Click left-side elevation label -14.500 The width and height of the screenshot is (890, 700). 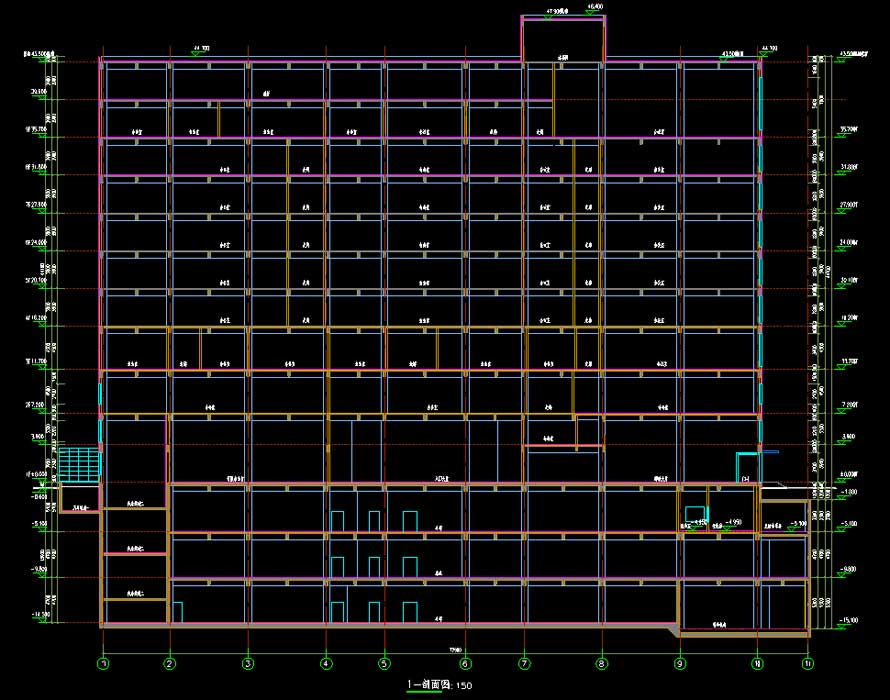(x=41, y=614)
